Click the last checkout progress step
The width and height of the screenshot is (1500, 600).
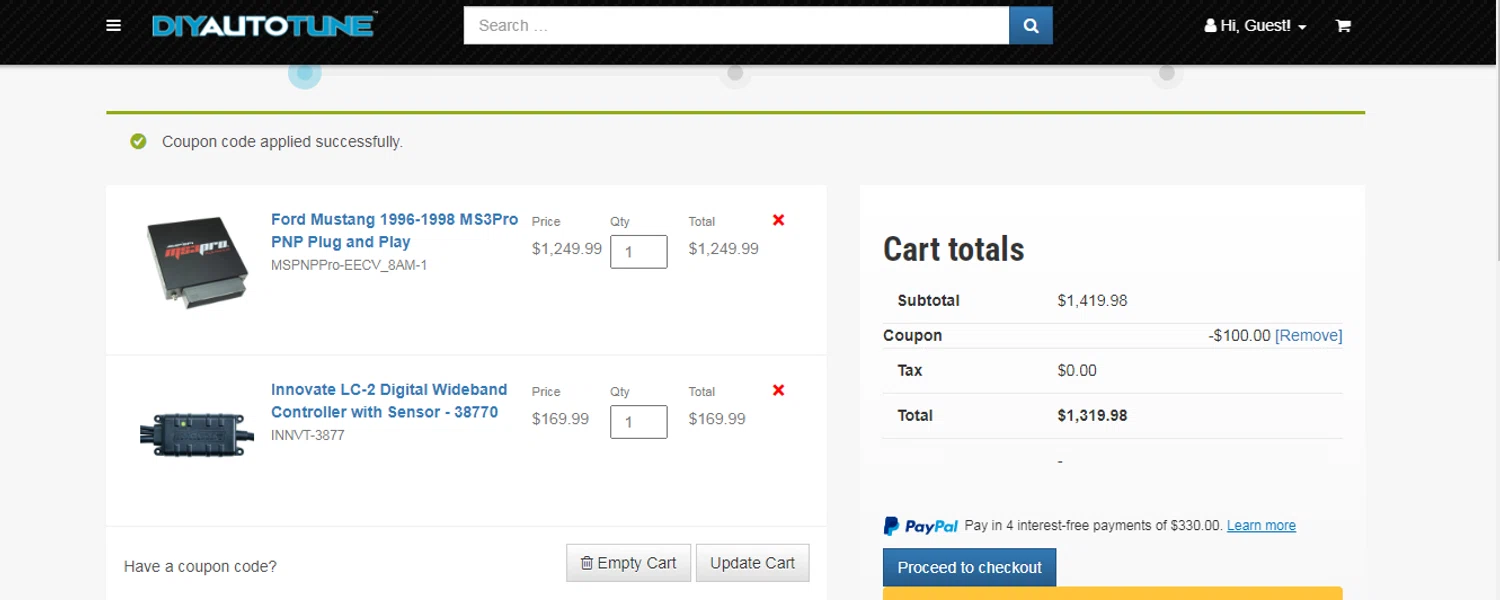click(x=1166, y=73)
